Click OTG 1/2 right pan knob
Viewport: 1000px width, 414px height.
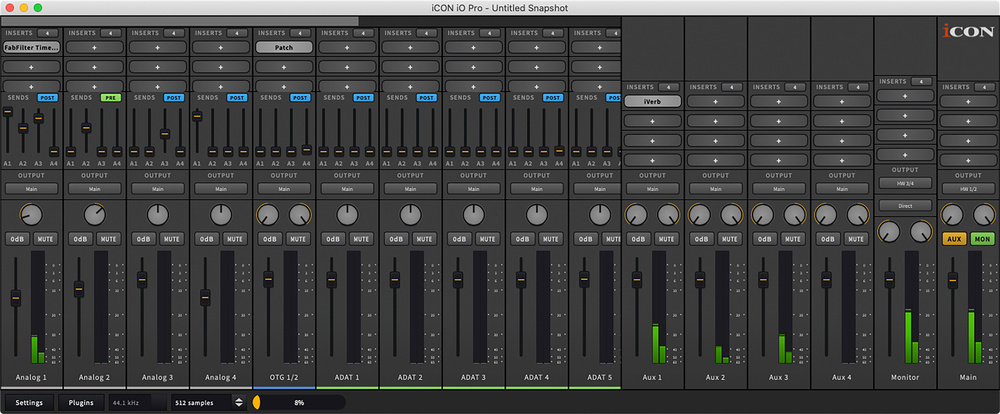[x=300, y=215]
